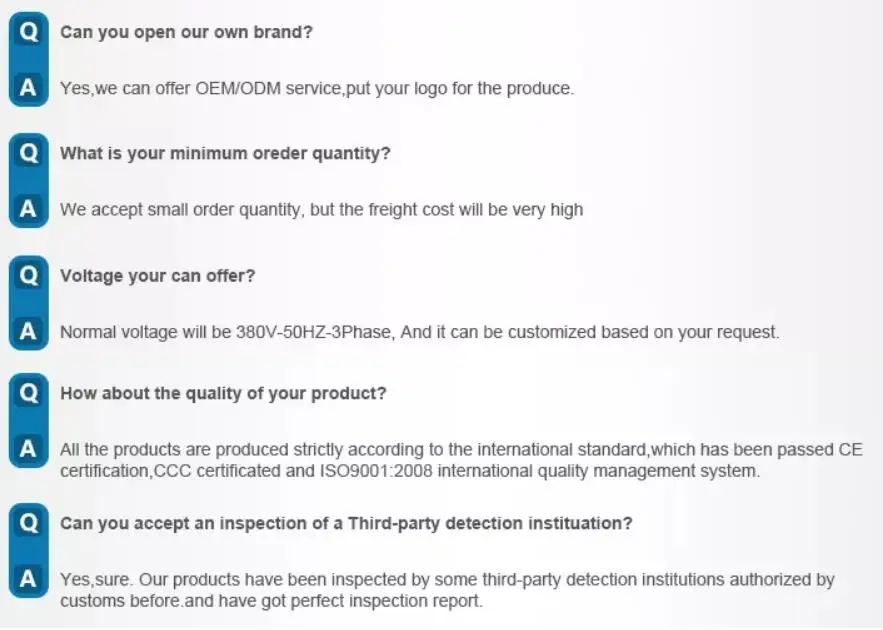Click the Third-party detection instituation question text
Screen dimensions: 883x630
pos(346,524)
